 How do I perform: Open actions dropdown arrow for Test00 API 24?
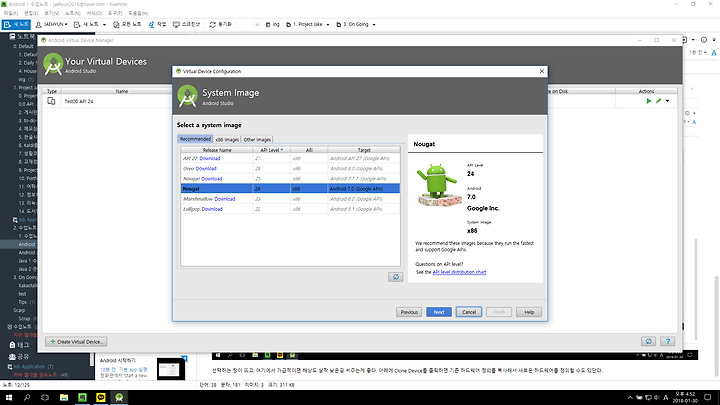[x=667, y=101]
